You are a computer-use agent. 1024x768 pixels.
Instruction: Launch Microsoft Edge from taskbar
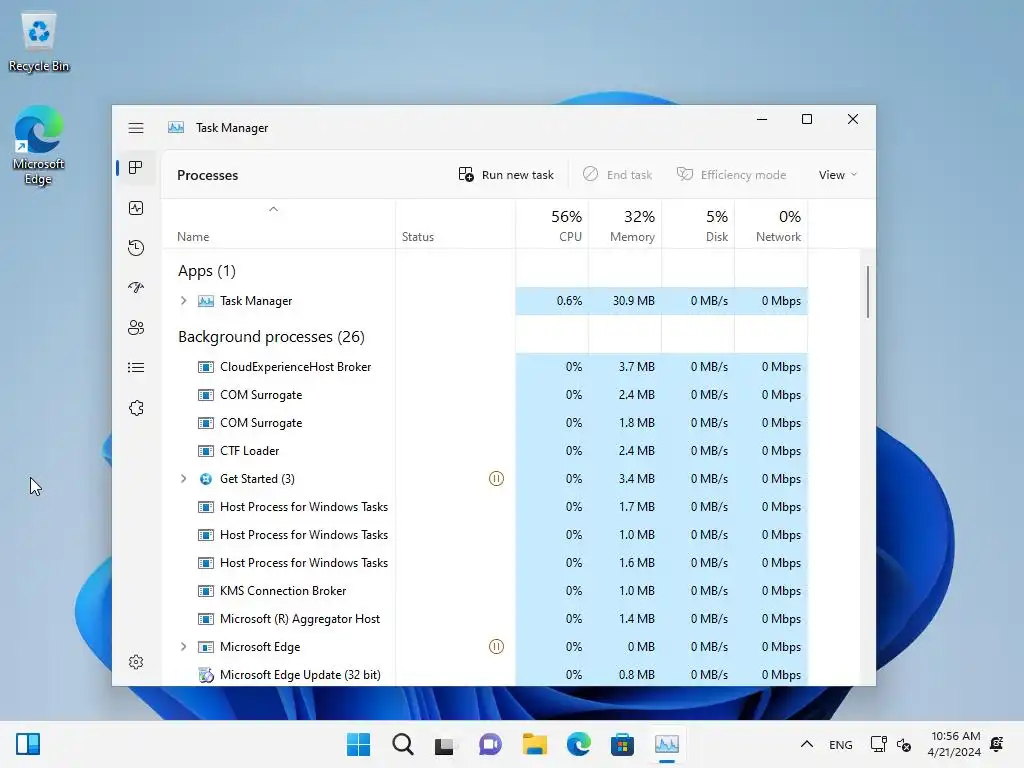pyautogui.click(x=579, y=744)
